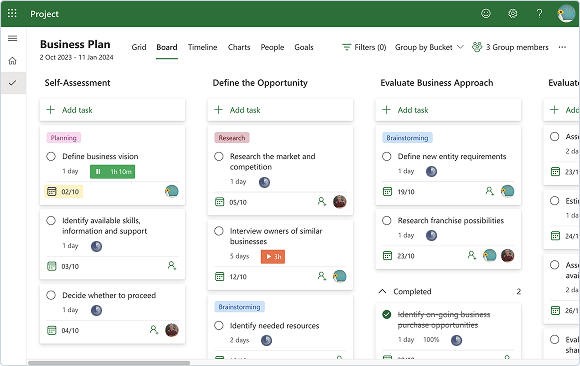The image size is (580, 366).
Task: Click the 02/10 due date calendar chip
Action: pos(64,192)
